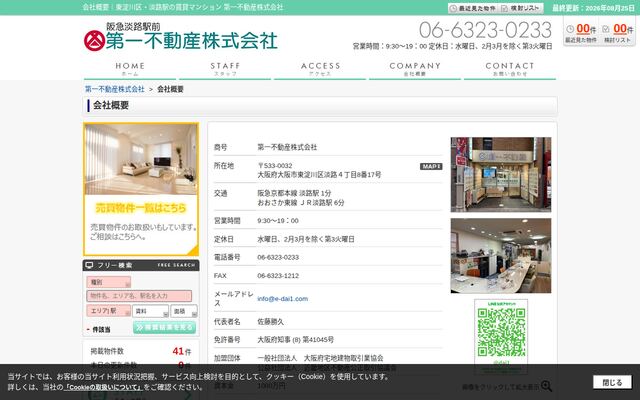Open the CONTACT navigation tab
The height and width of the screenshot is (400, 640).
(x=510, y=69)
